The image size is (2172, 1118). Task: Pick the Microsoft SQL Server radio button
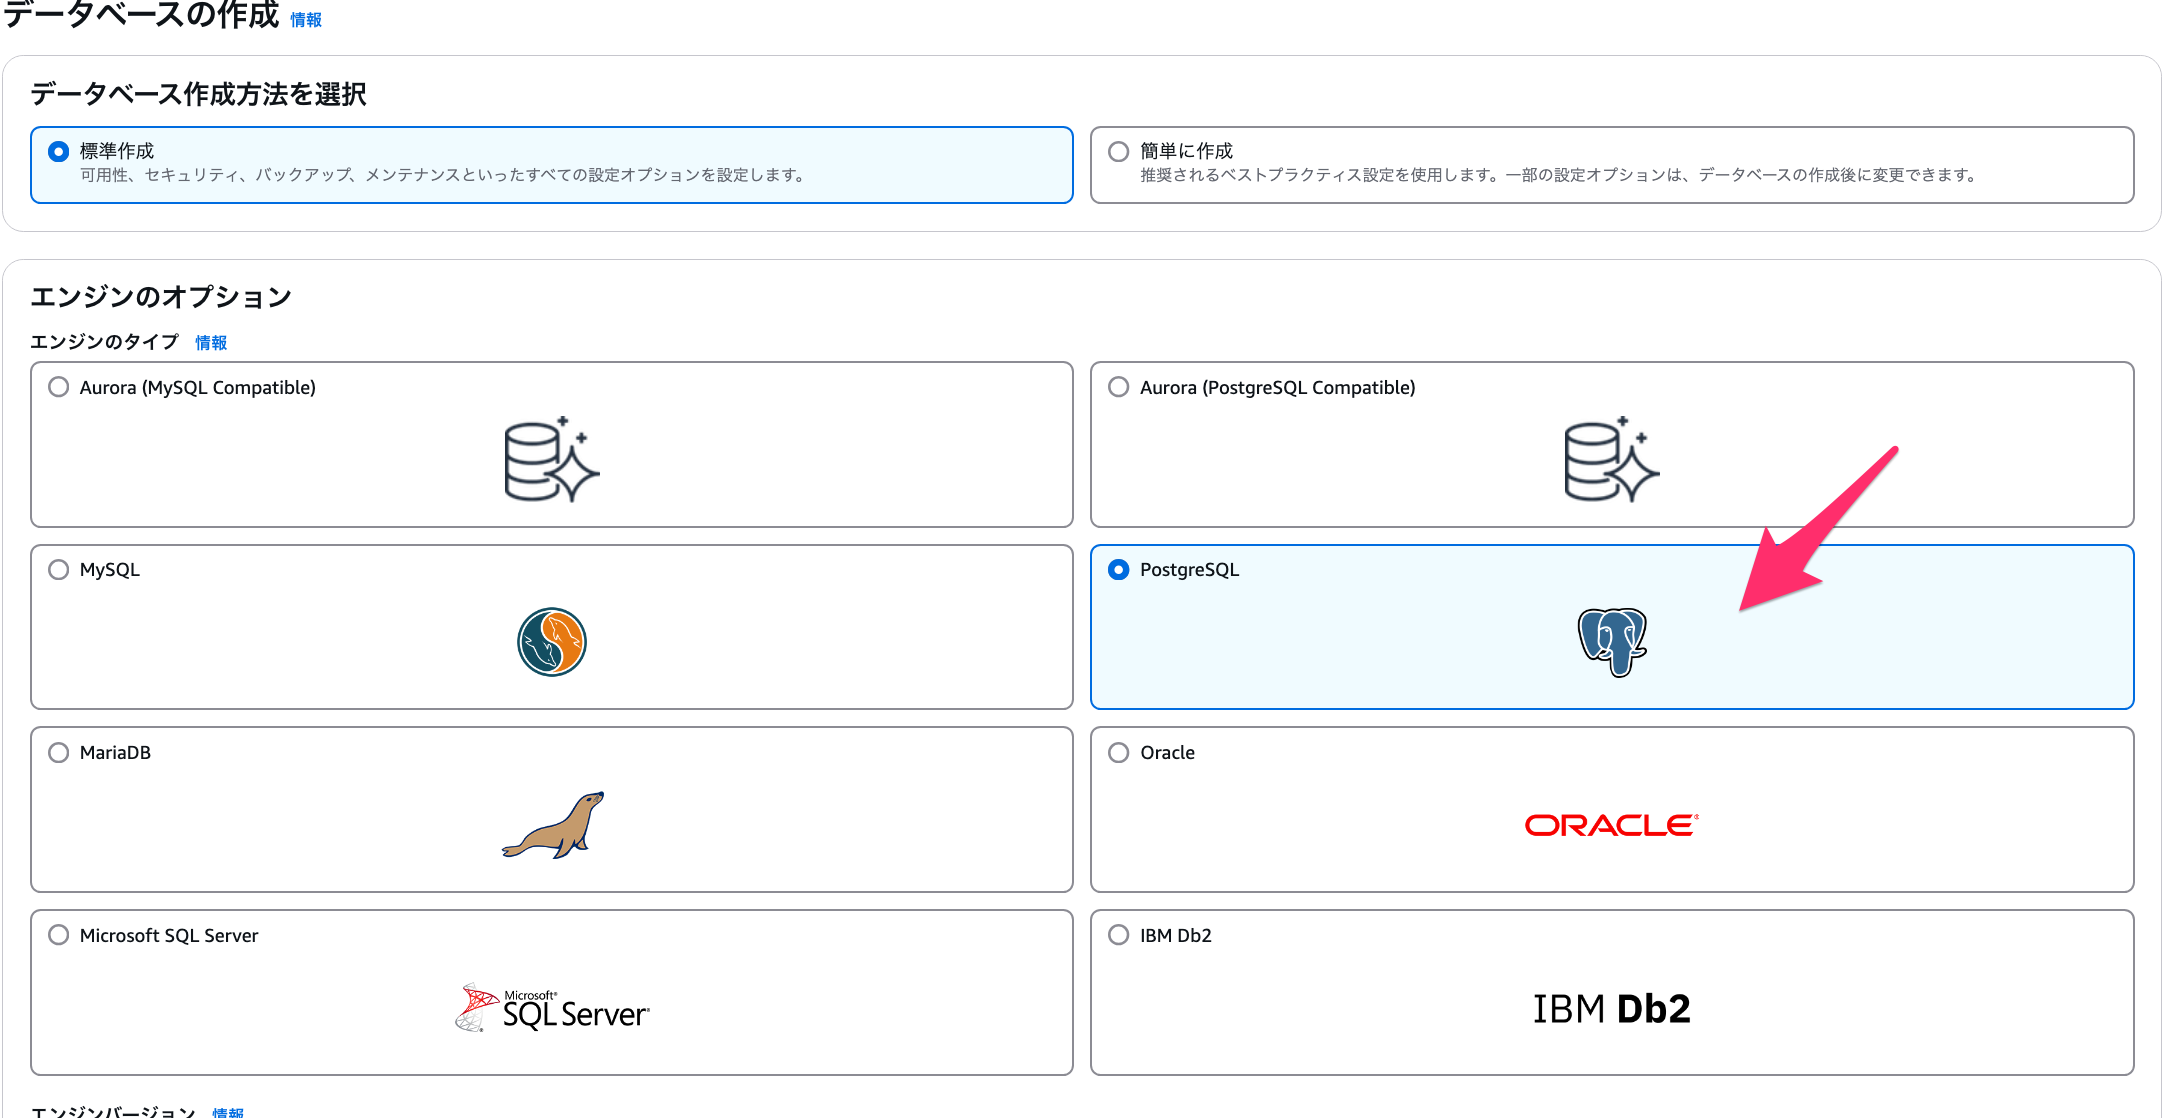click(59, 935)
